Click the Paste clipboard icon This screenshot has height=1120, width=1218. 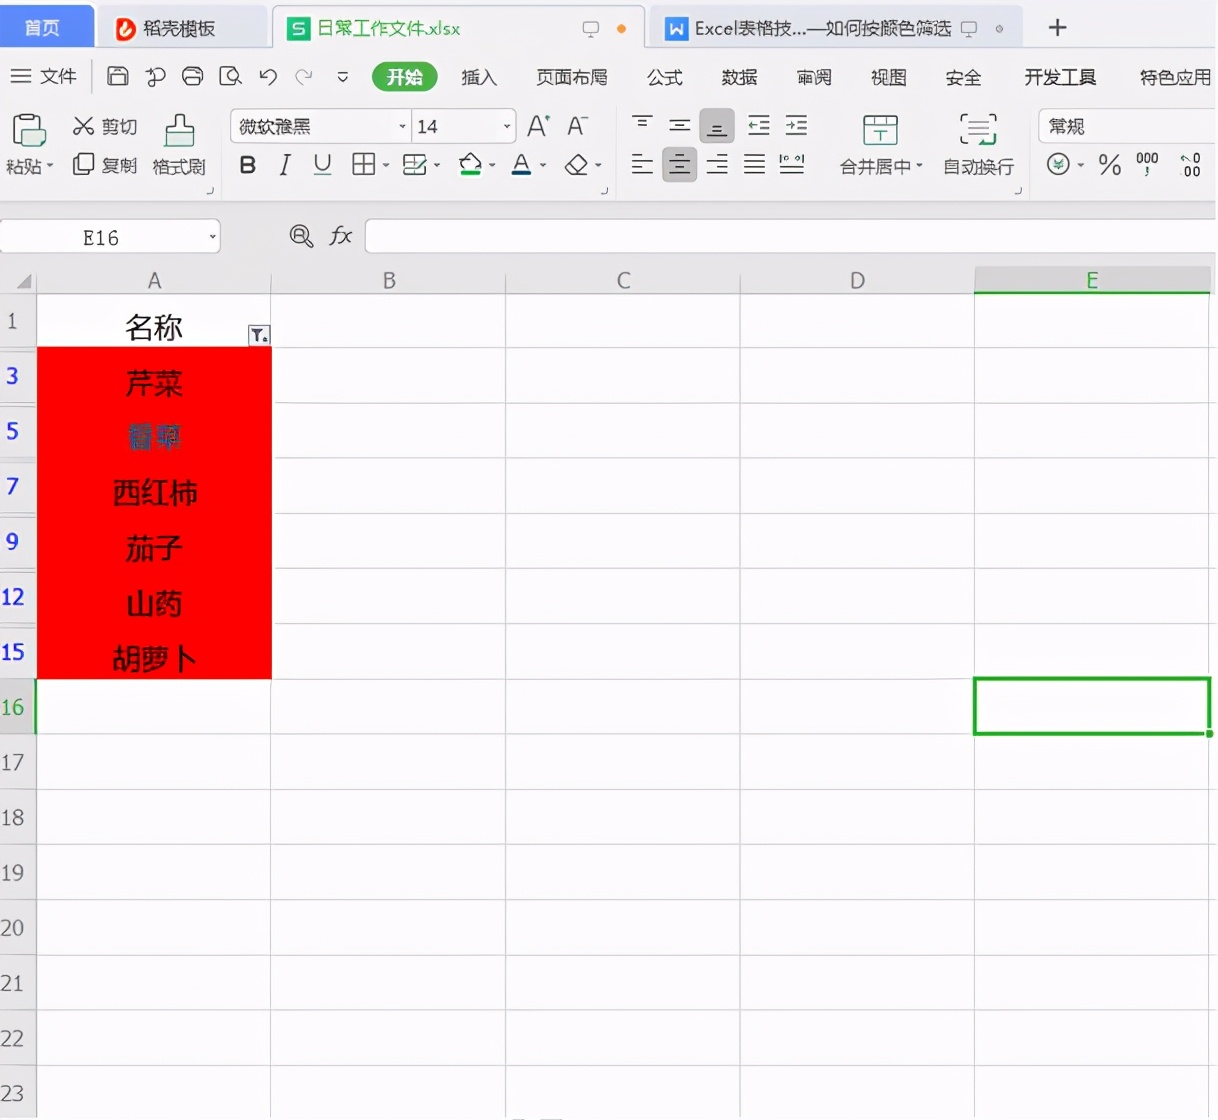click(28, 131)
